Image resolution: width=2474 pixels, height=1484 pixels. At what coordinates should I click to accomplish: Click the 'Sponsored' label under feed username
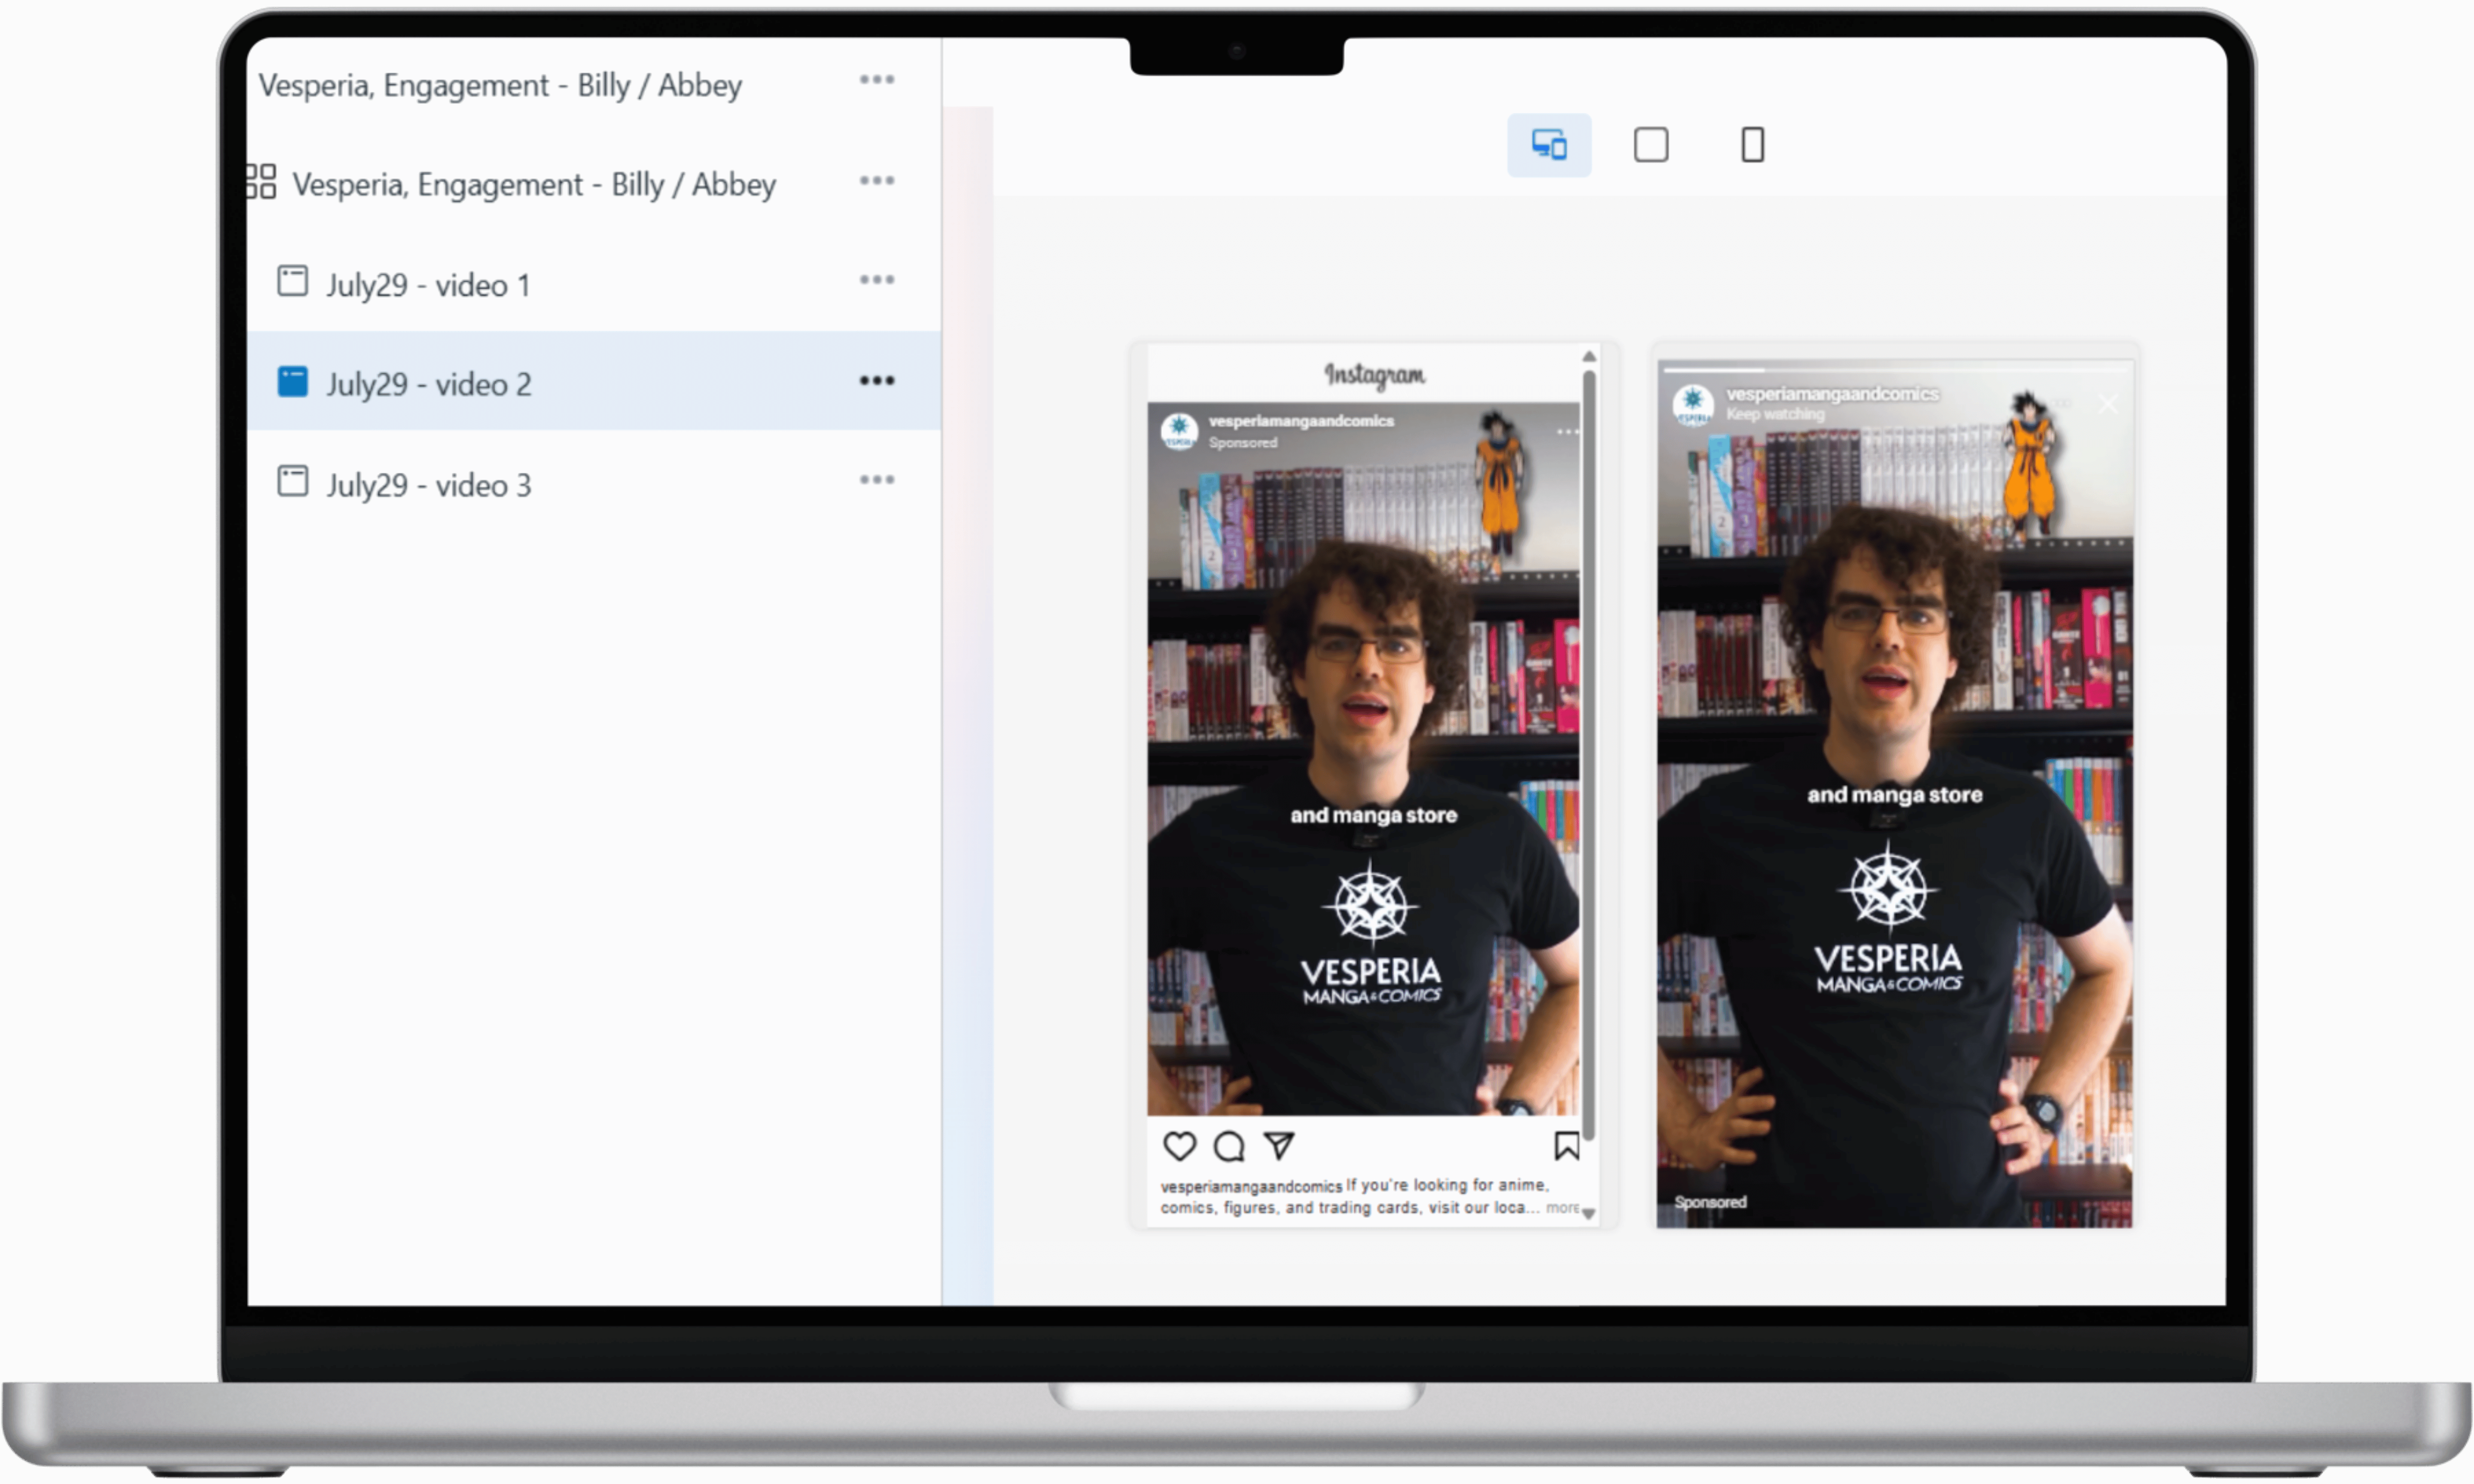pos(1242,443)
